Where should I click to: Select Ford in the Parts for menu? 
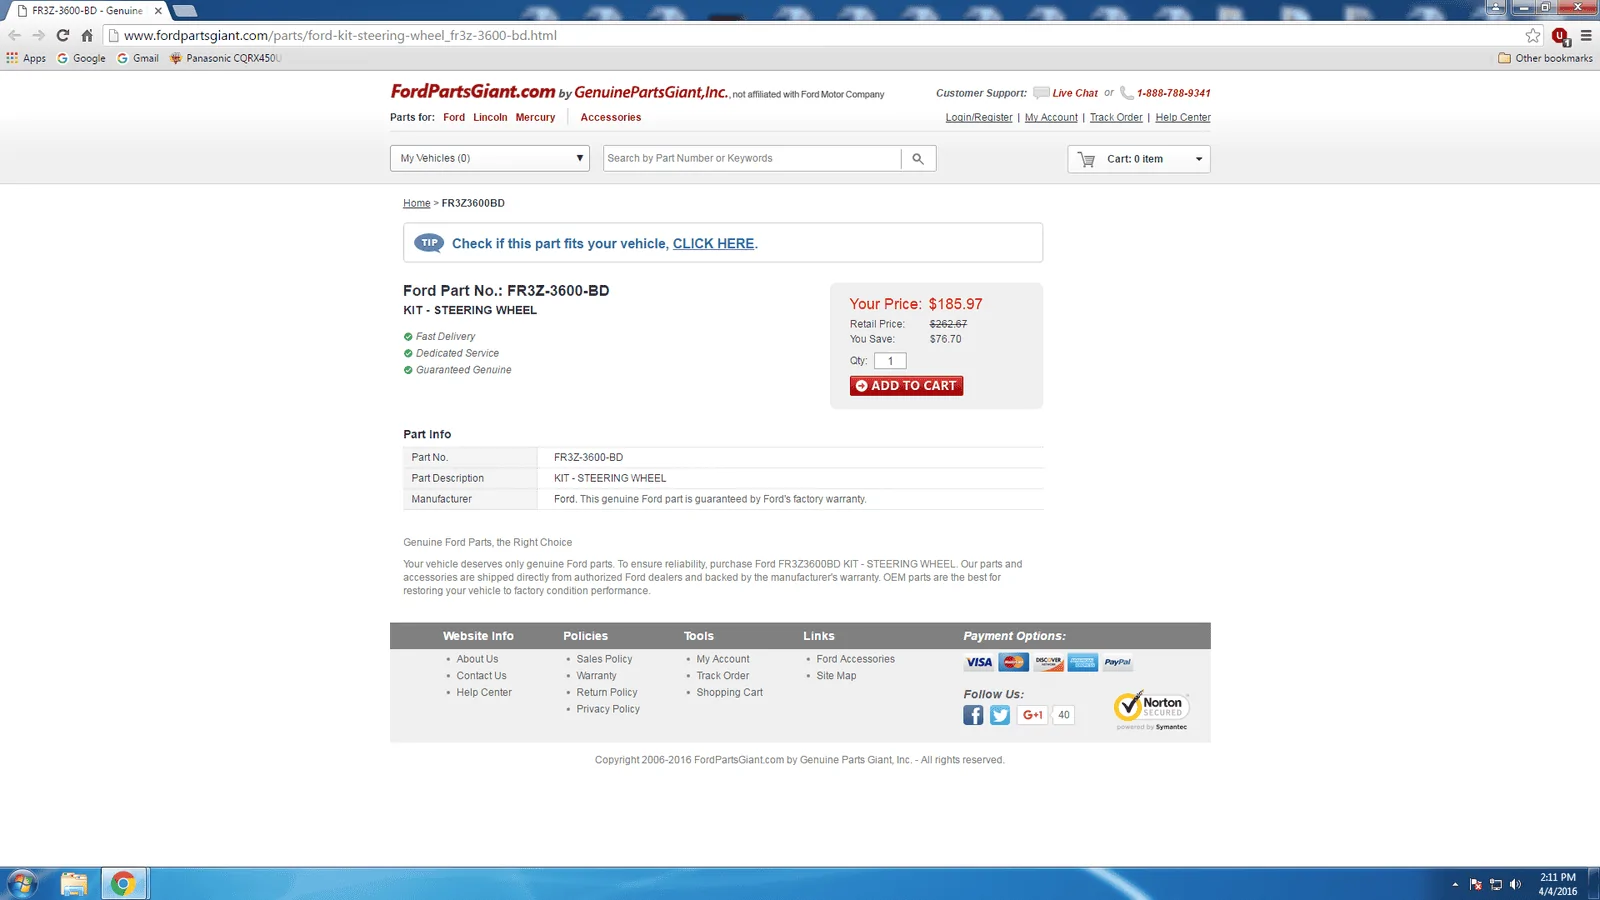[x=454, y=117]
